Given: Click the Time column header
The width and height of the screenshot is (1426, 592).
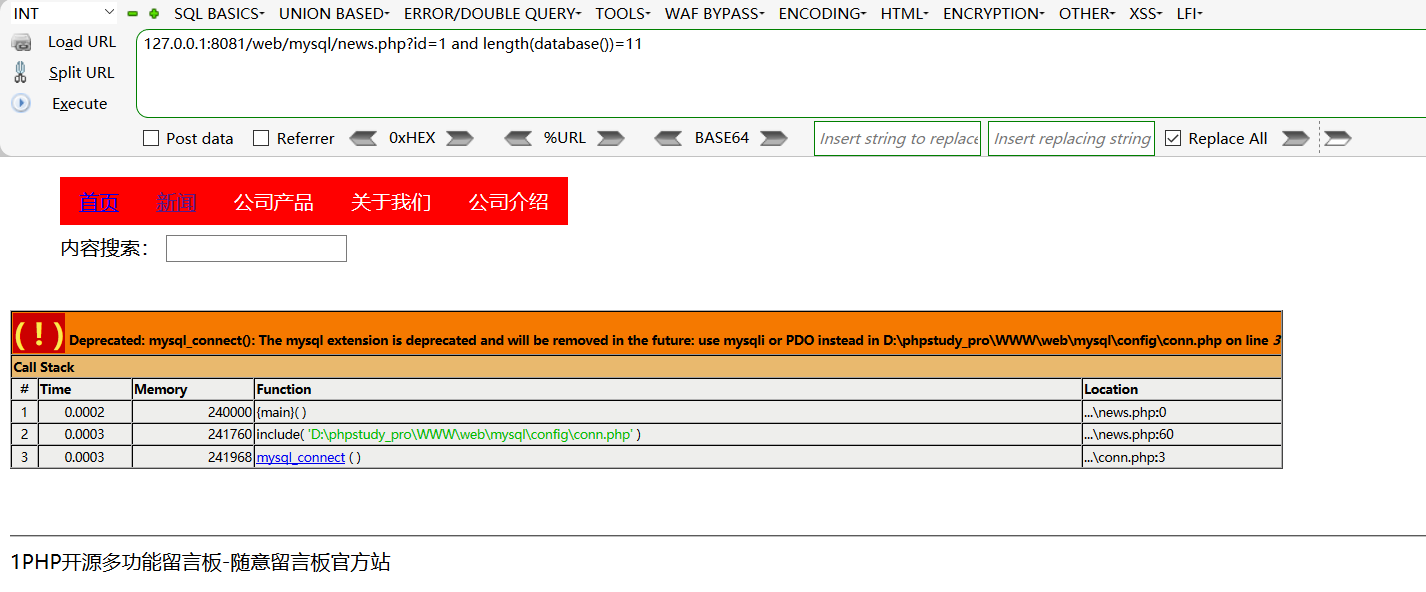Looking at the screenshot, I should click(85, 389).
